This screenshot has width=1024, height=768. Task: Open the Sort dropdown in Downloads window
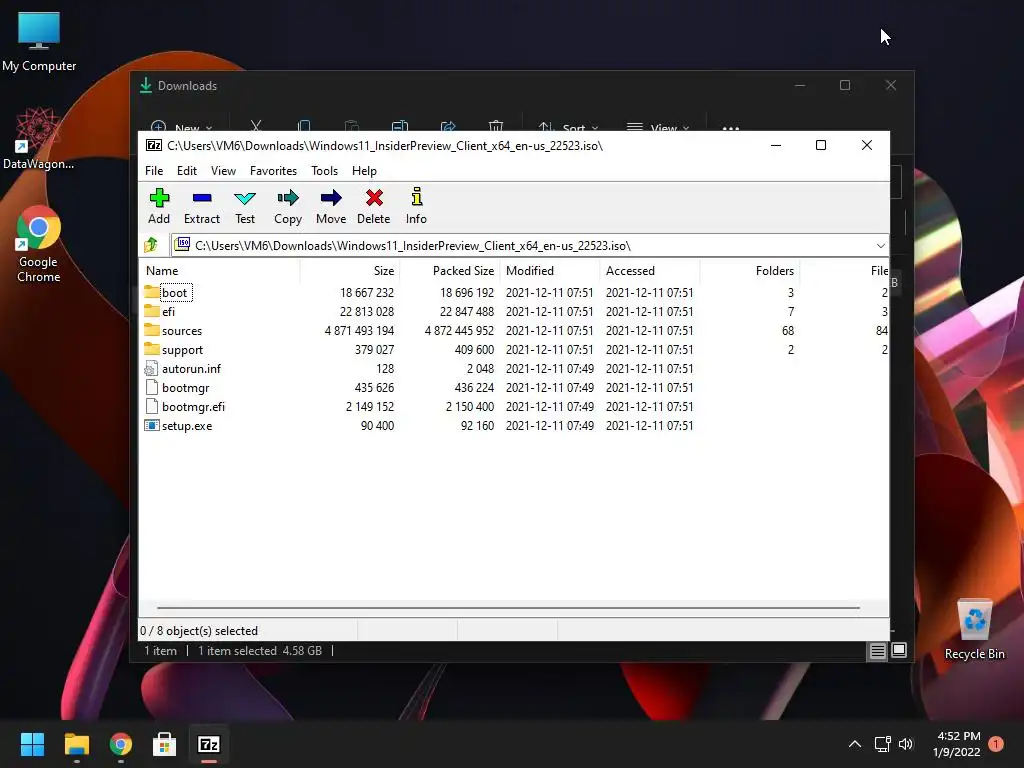point(568,127)
